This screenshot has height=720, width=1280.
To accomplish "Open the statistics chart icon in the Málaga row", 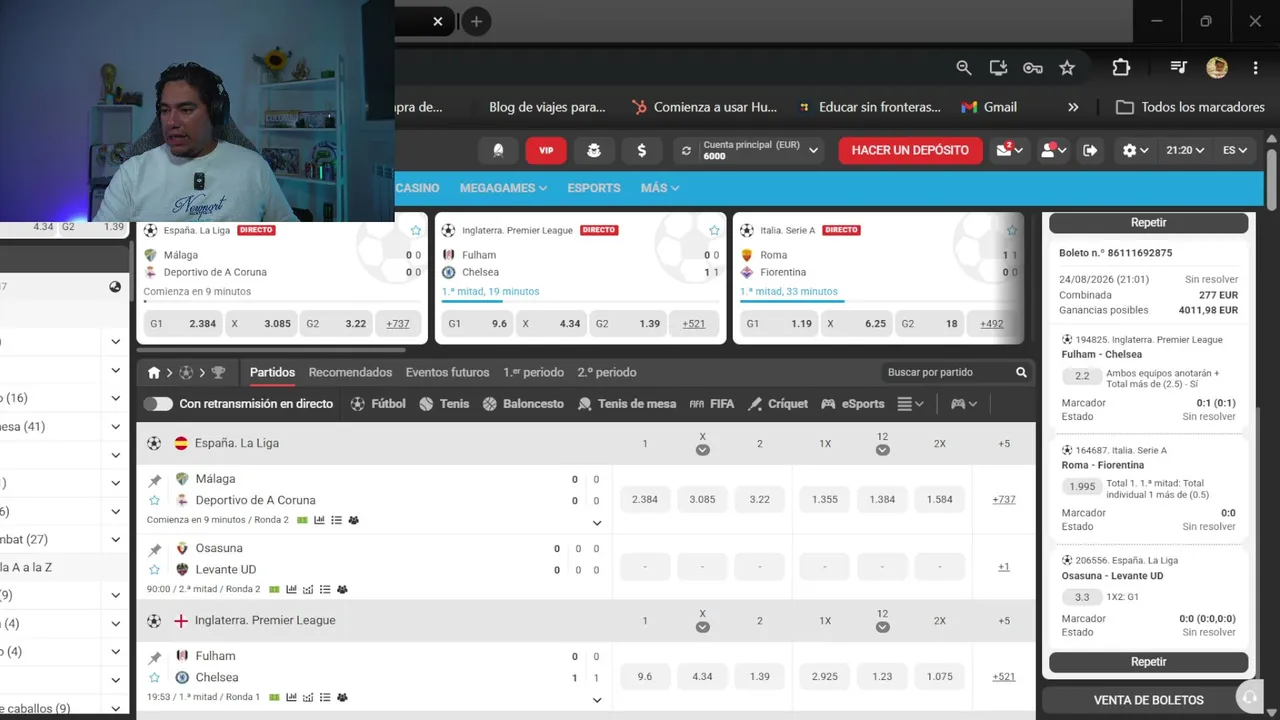I will point(319,520).
